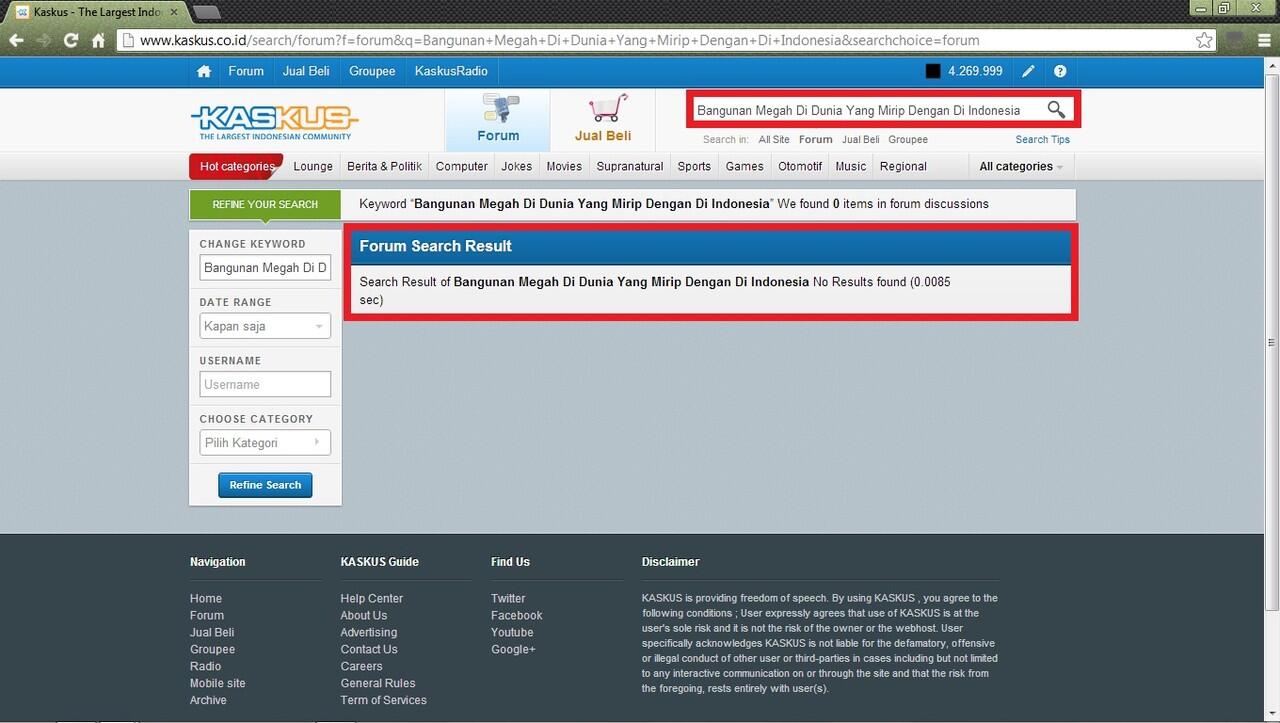Open the help question mark icon
The image size is (1280, 723).
point(1060,71)
